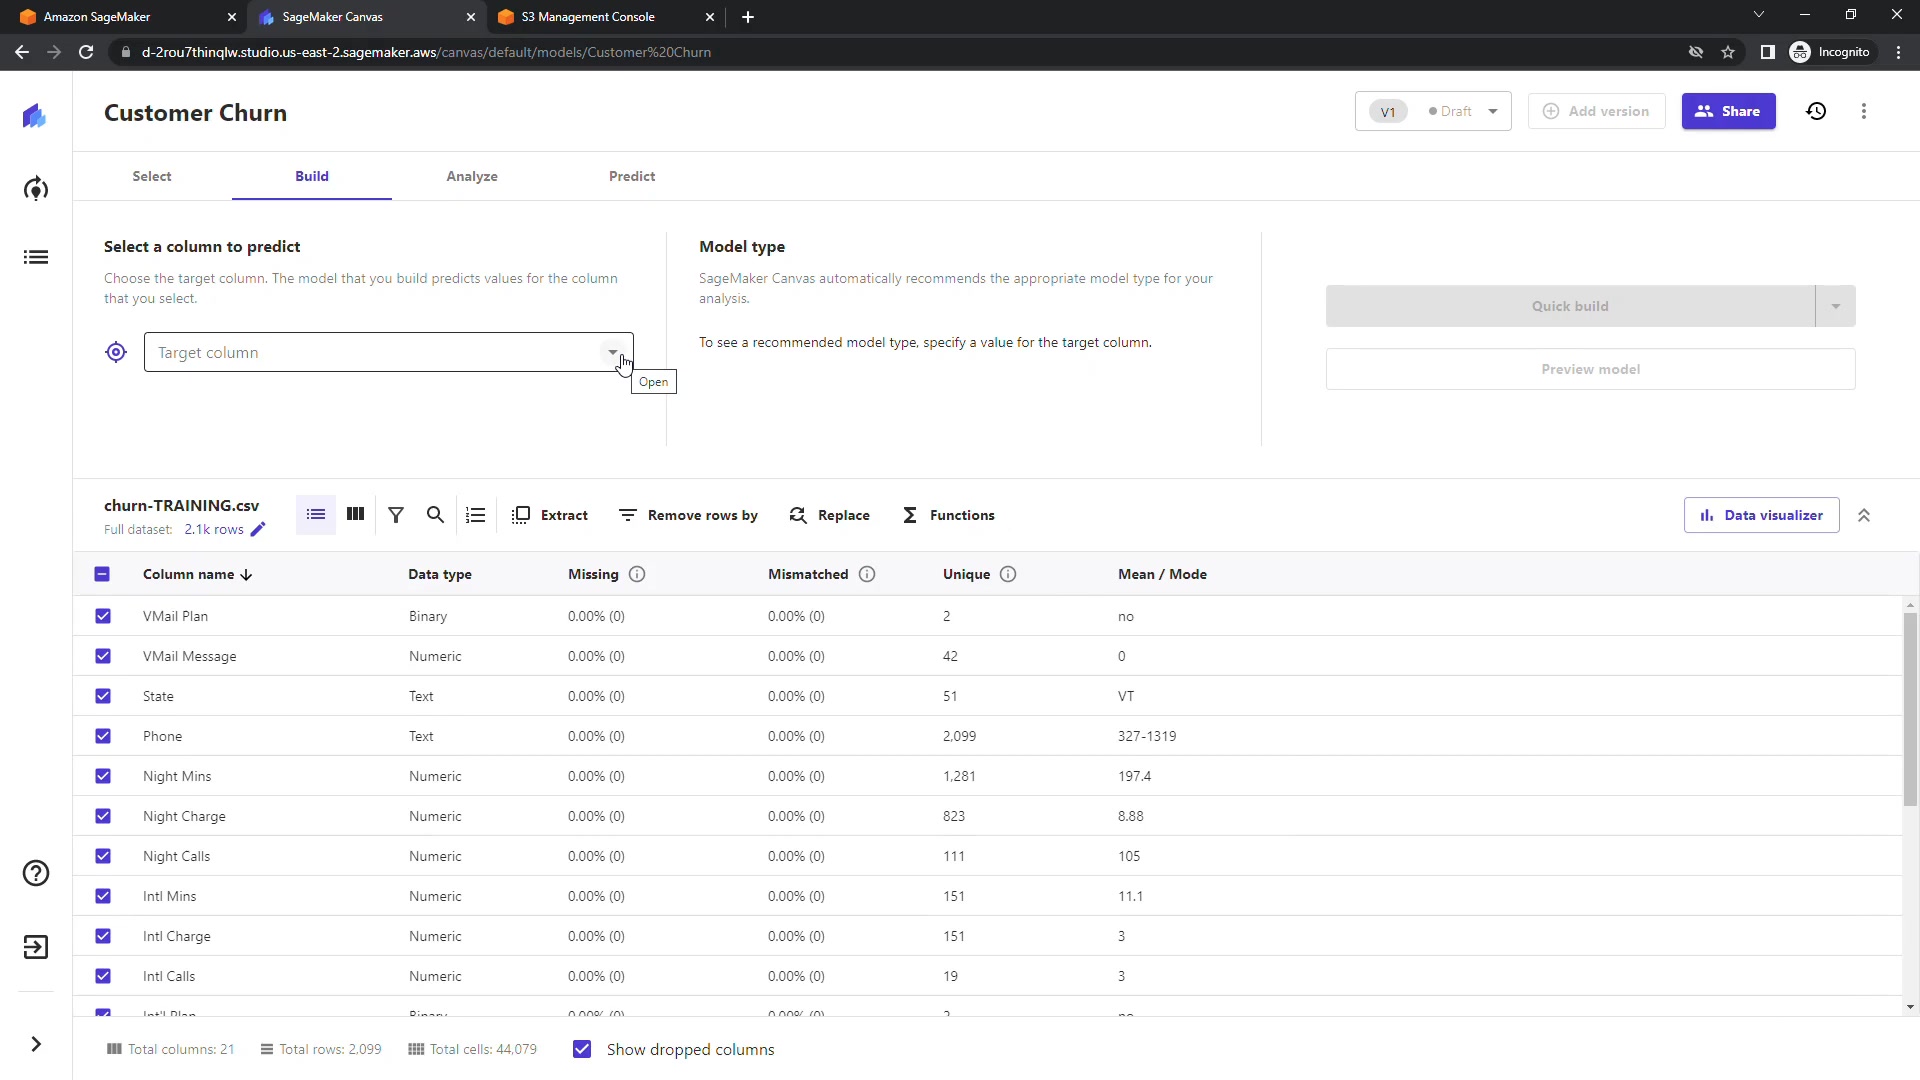This screenshot has height=1080, width=1920.
Task: Open Help question mark icon in sidebar
Action: 36,873
